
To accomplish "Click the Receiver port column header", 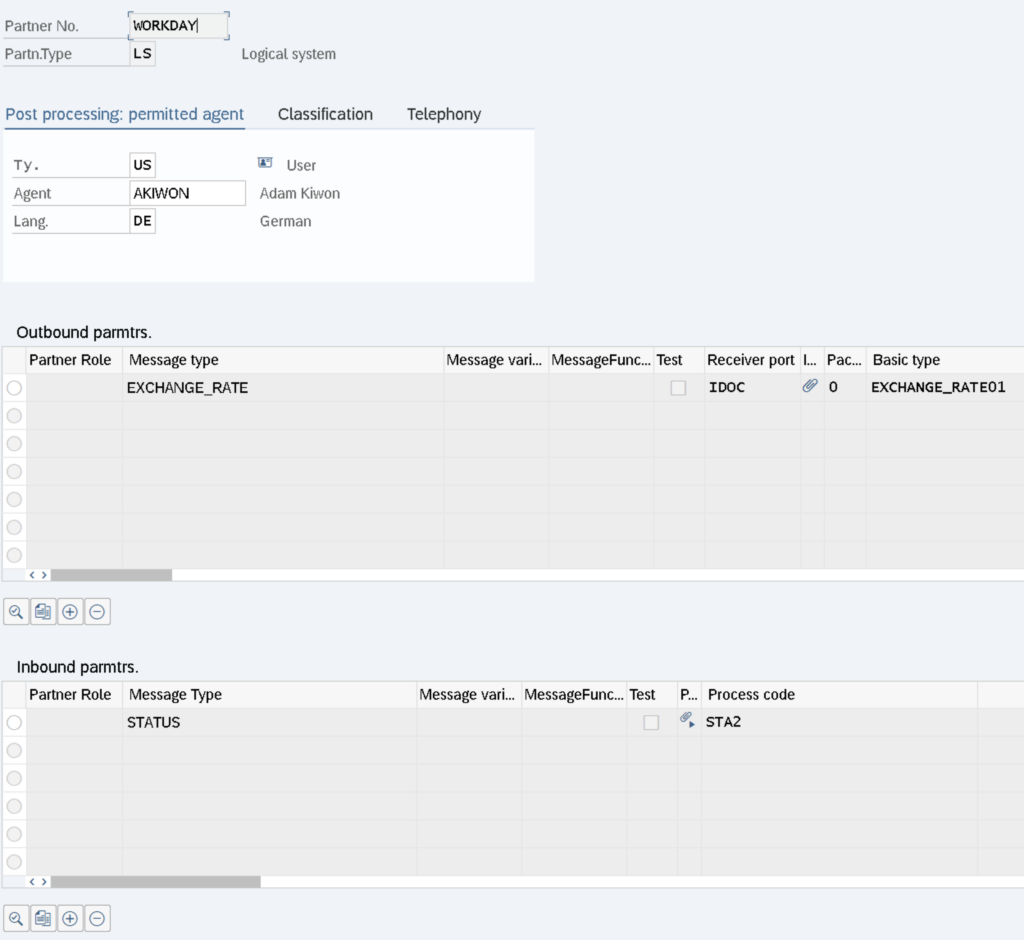I will pyautogui.click(x=752, y=360).
